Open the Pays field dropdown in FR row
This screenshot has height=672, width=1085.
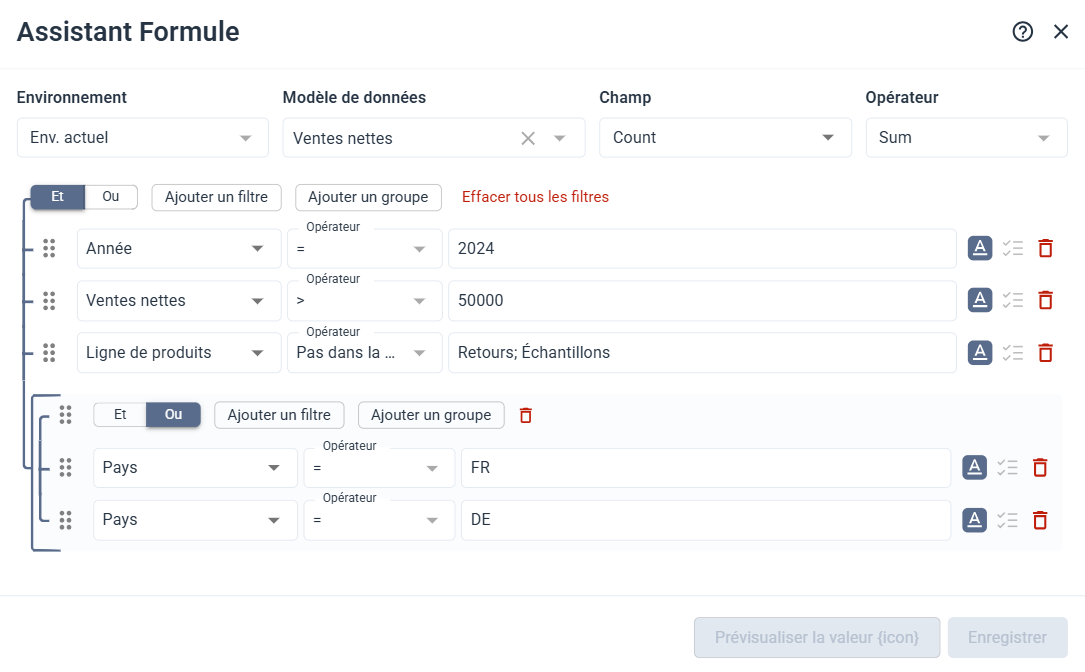(x=195, y=468)
